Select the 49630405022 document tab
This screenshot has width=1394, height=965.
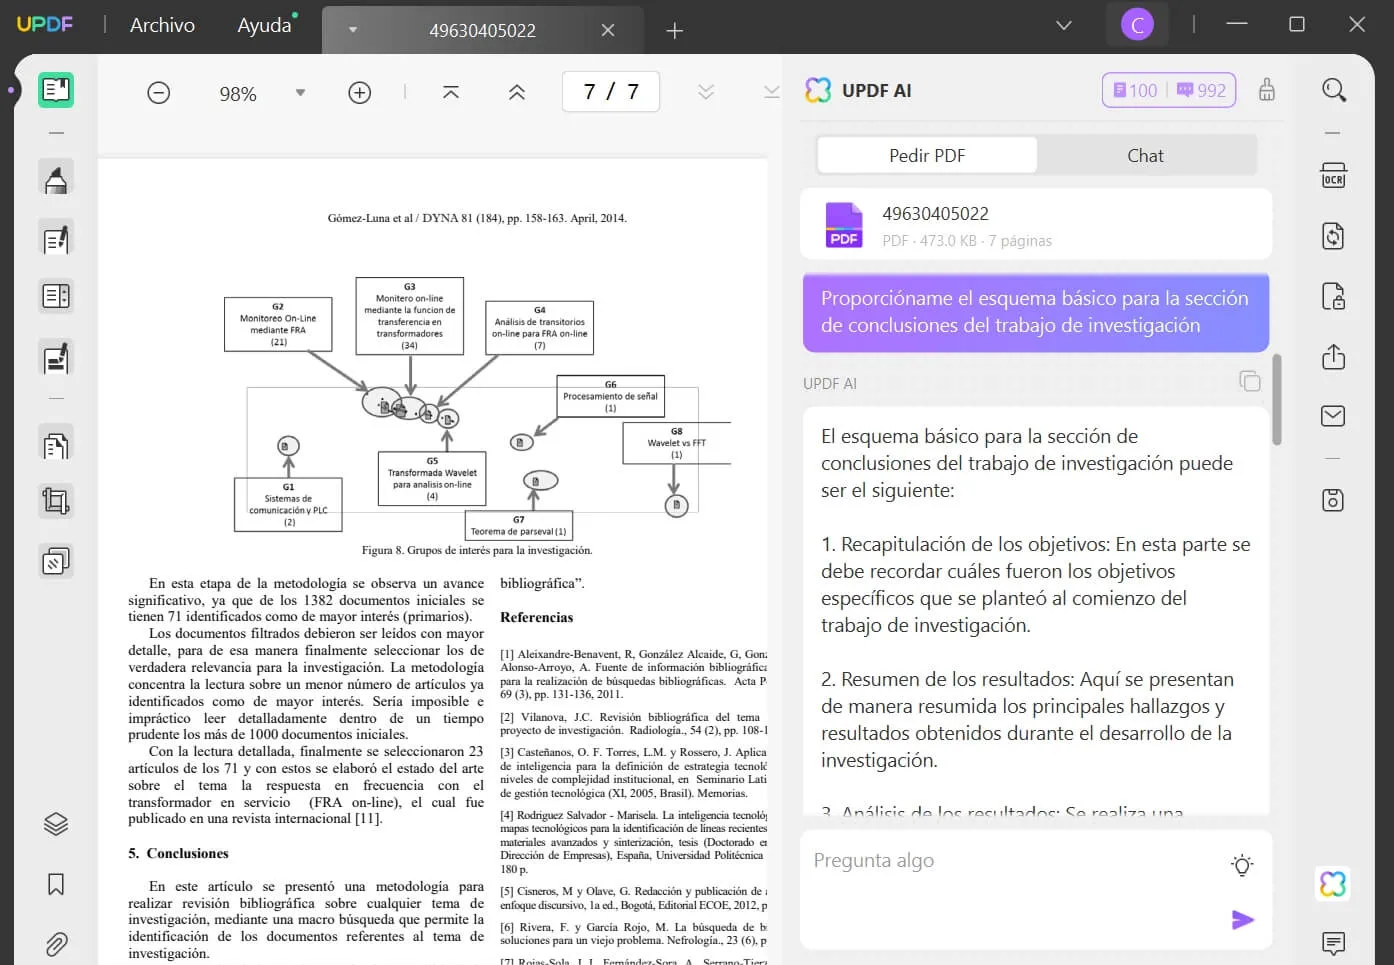[482, 30]
